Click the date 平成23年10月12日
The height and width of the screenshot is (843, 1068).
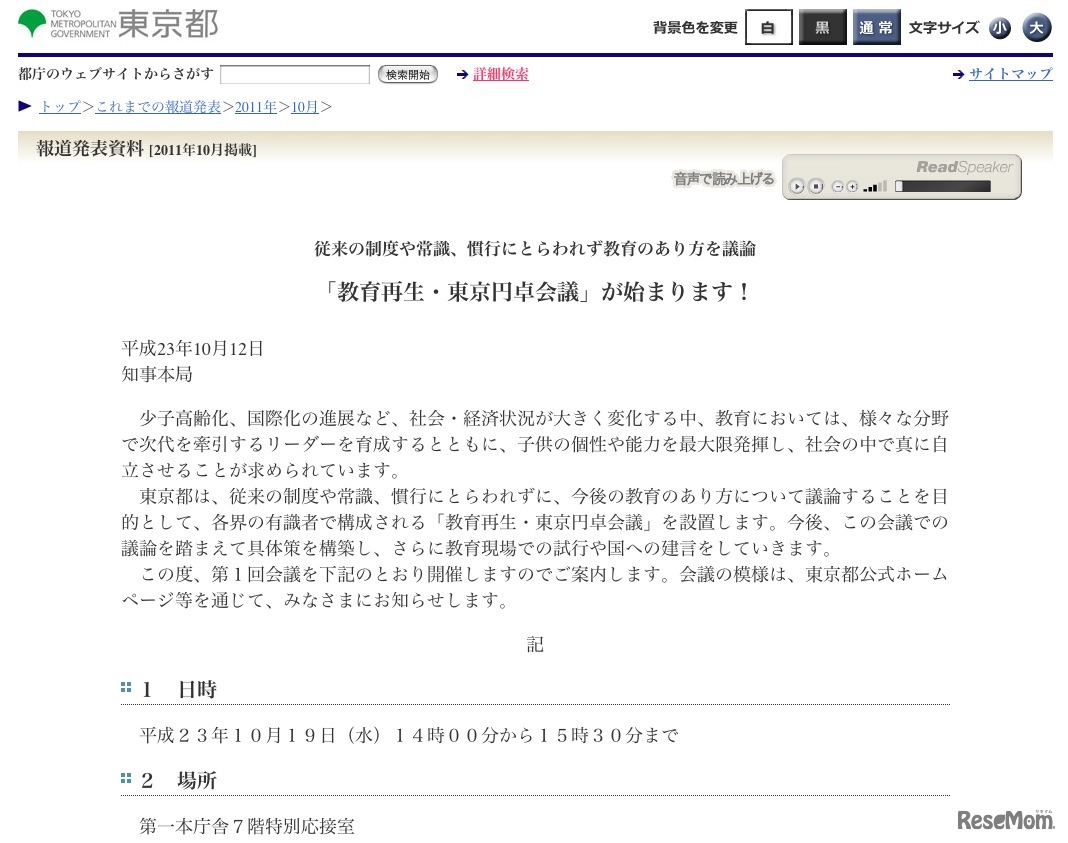(192, 349)
